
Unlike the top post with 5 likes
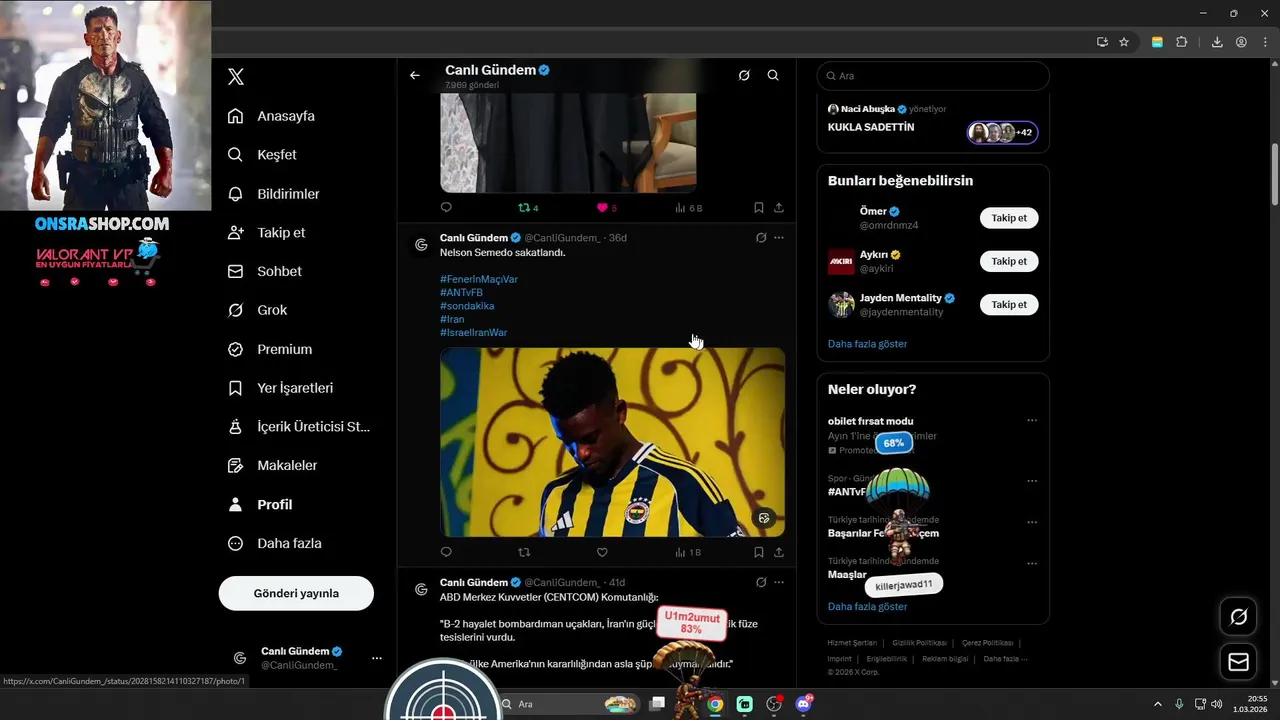[x=607, y=208]
